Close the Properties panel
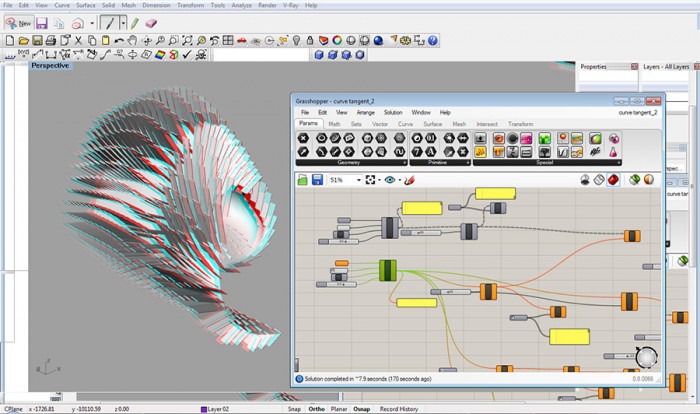Viewport: 700px width, 414px height. [634, 67]
